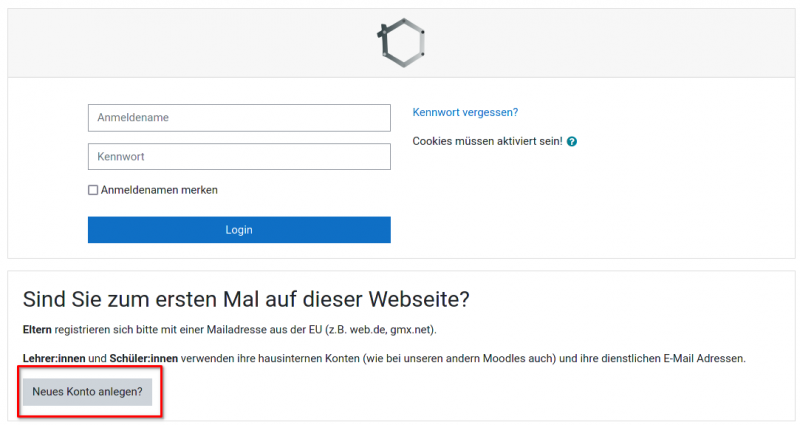
Task: Click the bold 'Schüler:innen' text
Action: (144, 358)
